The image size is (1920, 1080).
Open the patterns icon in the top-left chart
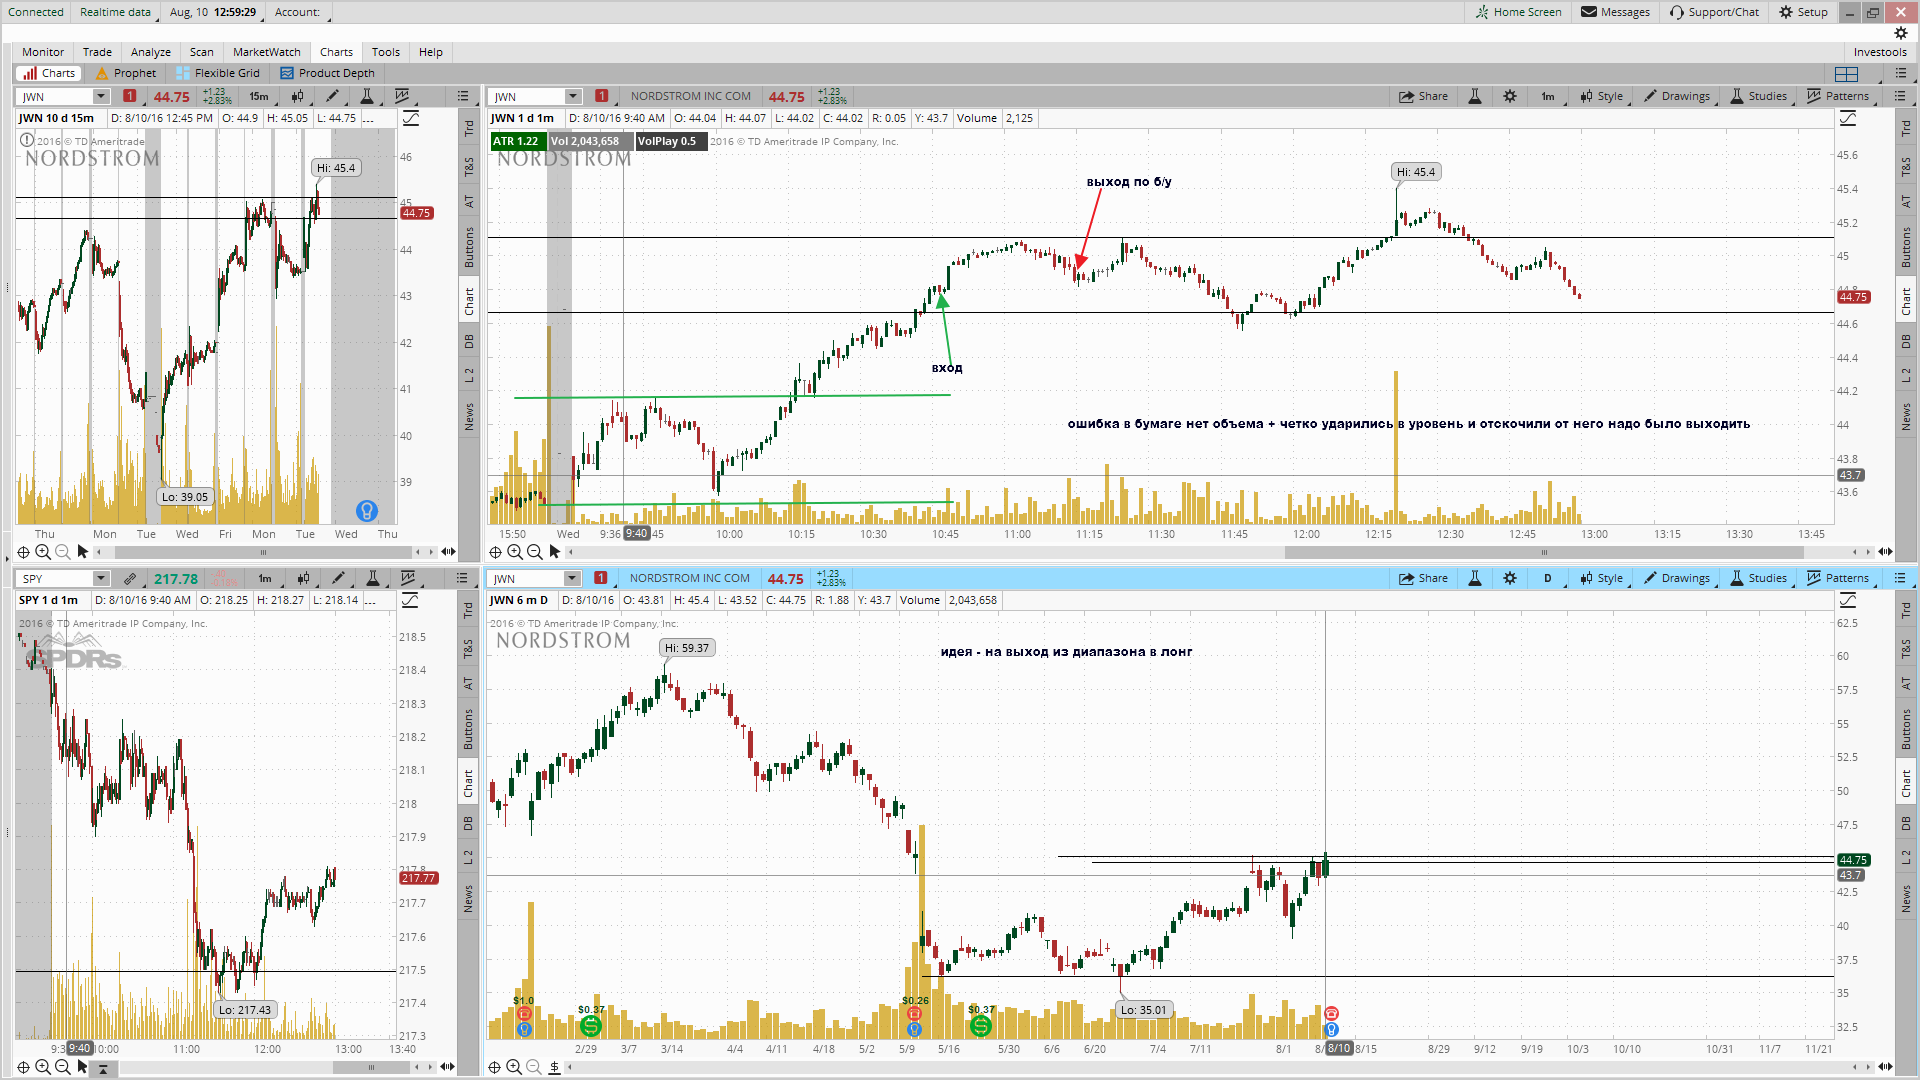pos(403,97)
